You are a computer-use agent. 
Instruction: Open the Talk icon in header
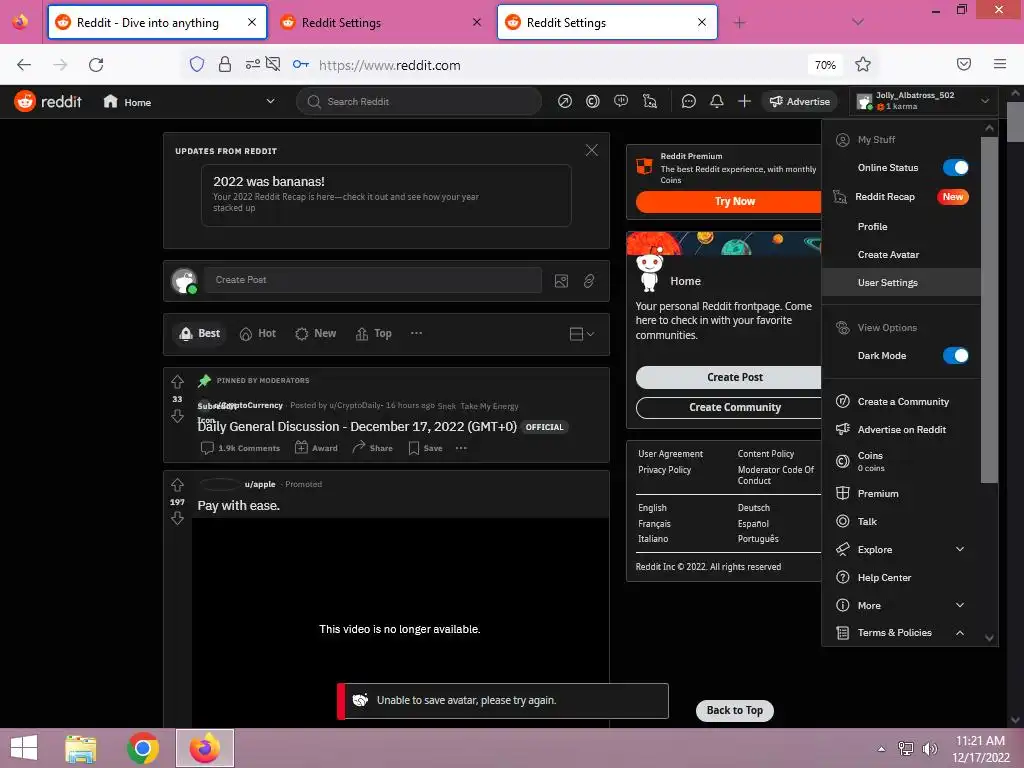tap(621, 101)
